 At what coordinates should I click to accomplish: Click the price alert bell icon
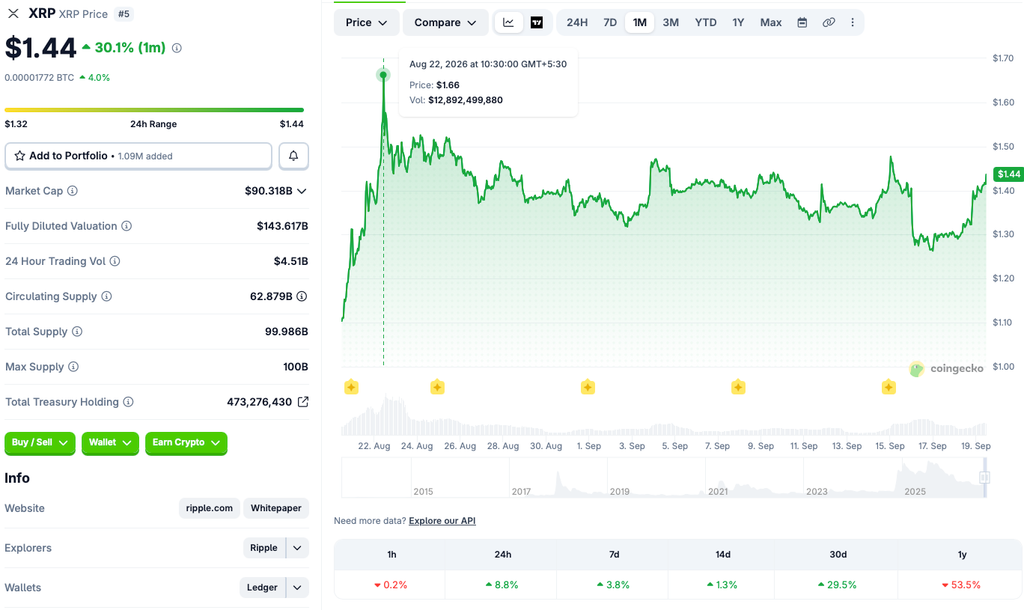click(x=294, y=155)
